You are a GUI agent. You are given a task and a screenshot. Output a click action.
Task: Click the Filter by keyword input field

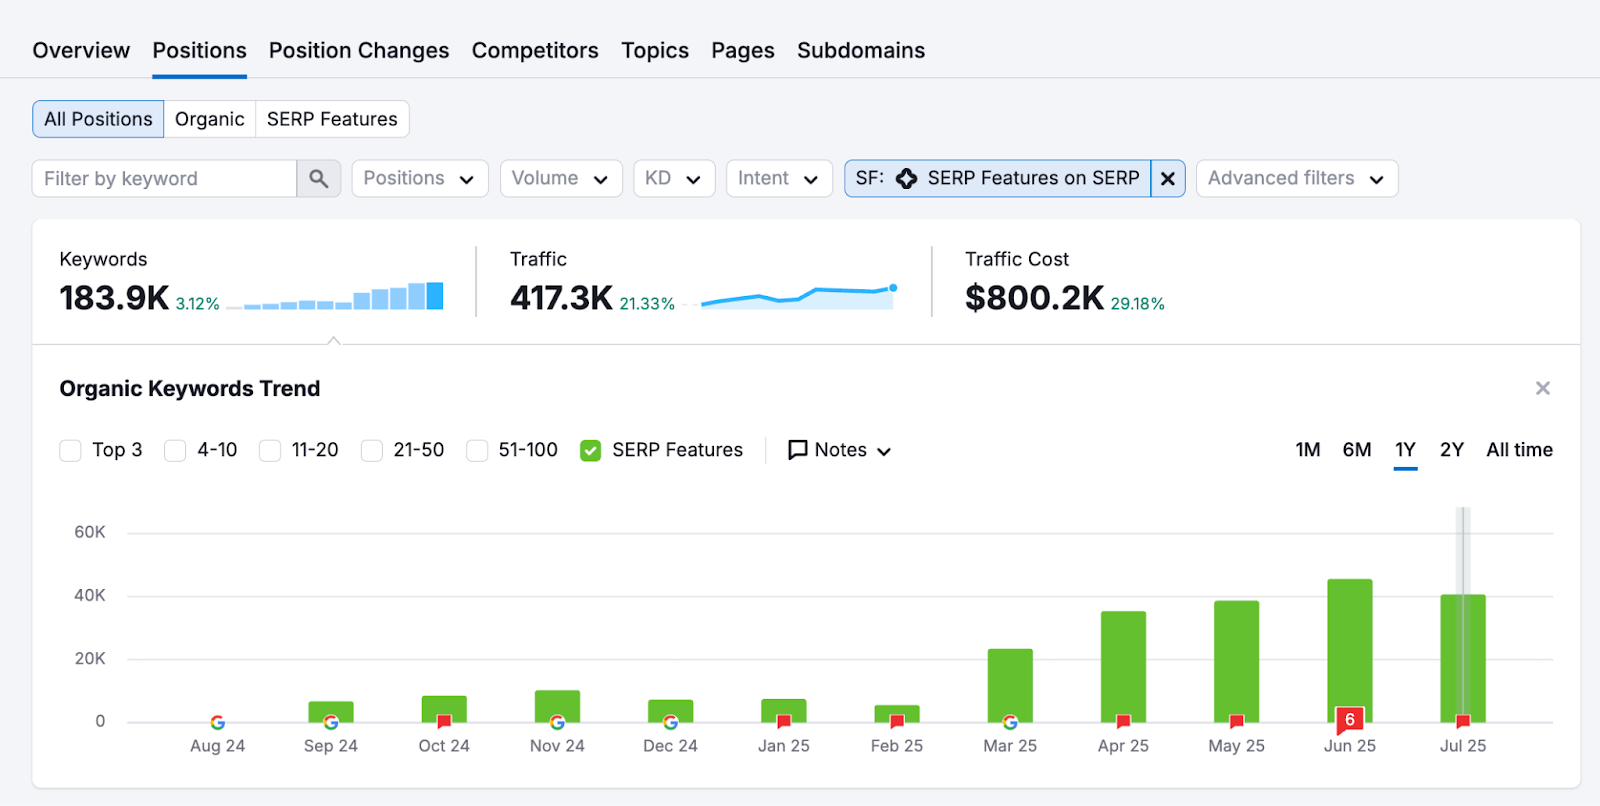(x=165, y=179)
